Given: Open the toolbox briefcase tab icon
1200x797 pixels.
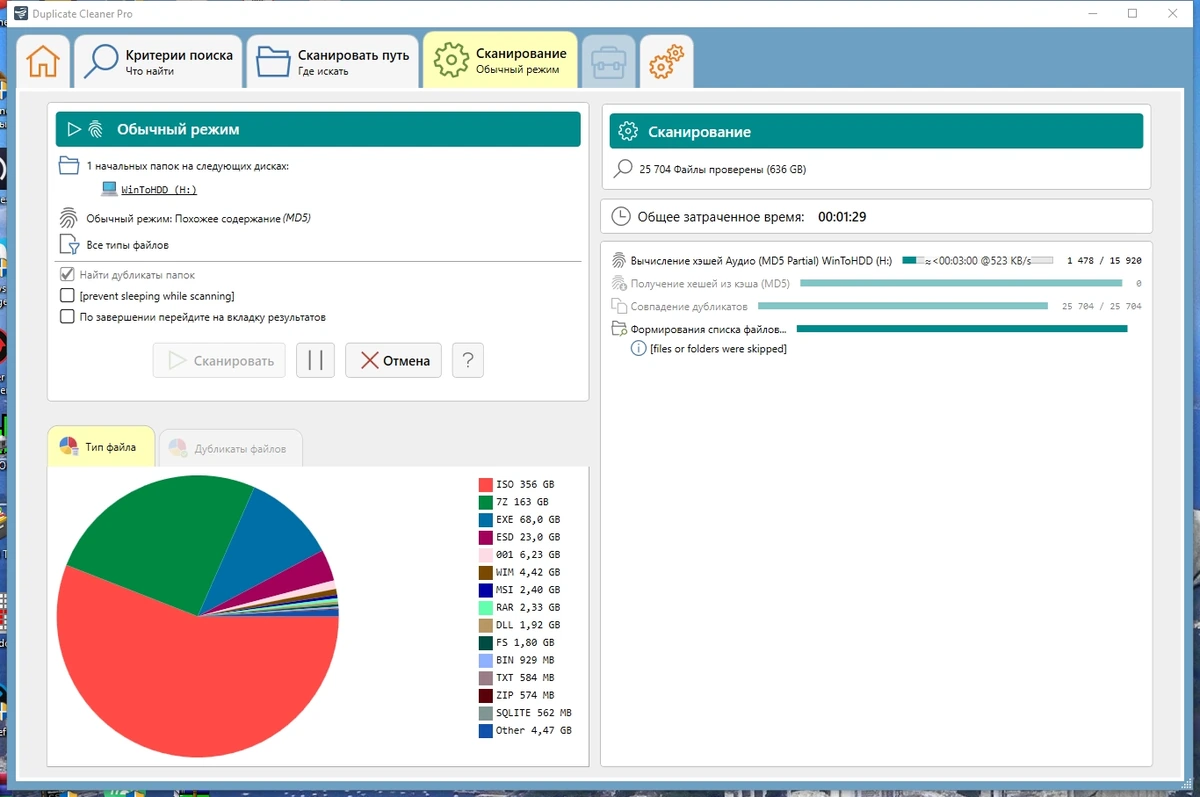Looking at the screenshot, I should pos(609,62).
